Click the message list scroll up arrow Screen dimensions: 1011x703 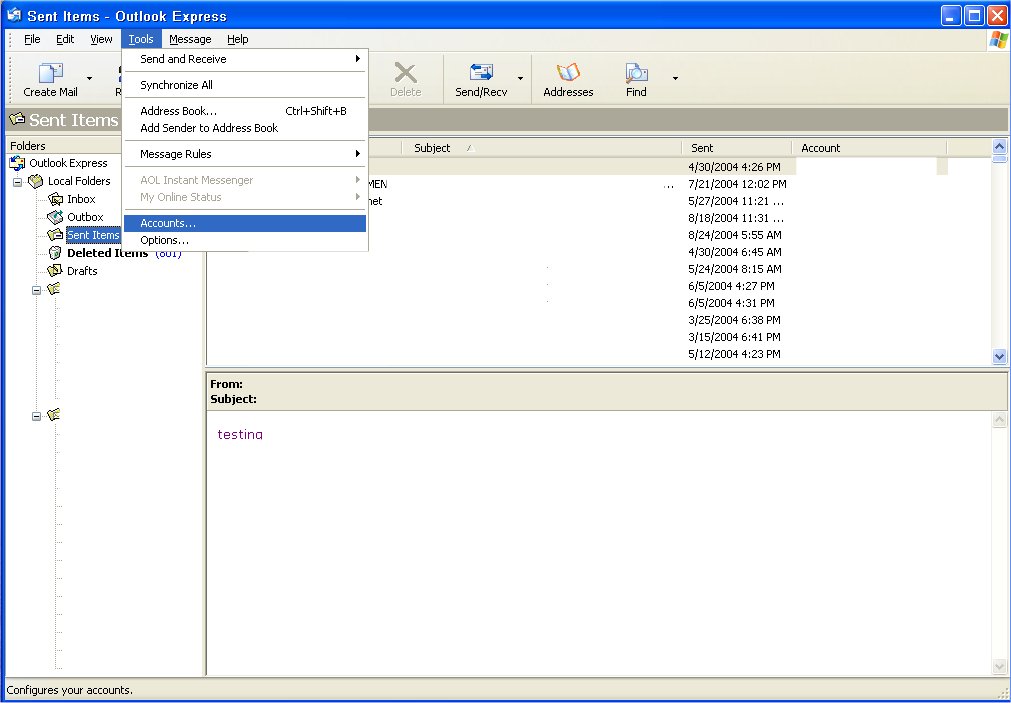(x=1000, y=147)
